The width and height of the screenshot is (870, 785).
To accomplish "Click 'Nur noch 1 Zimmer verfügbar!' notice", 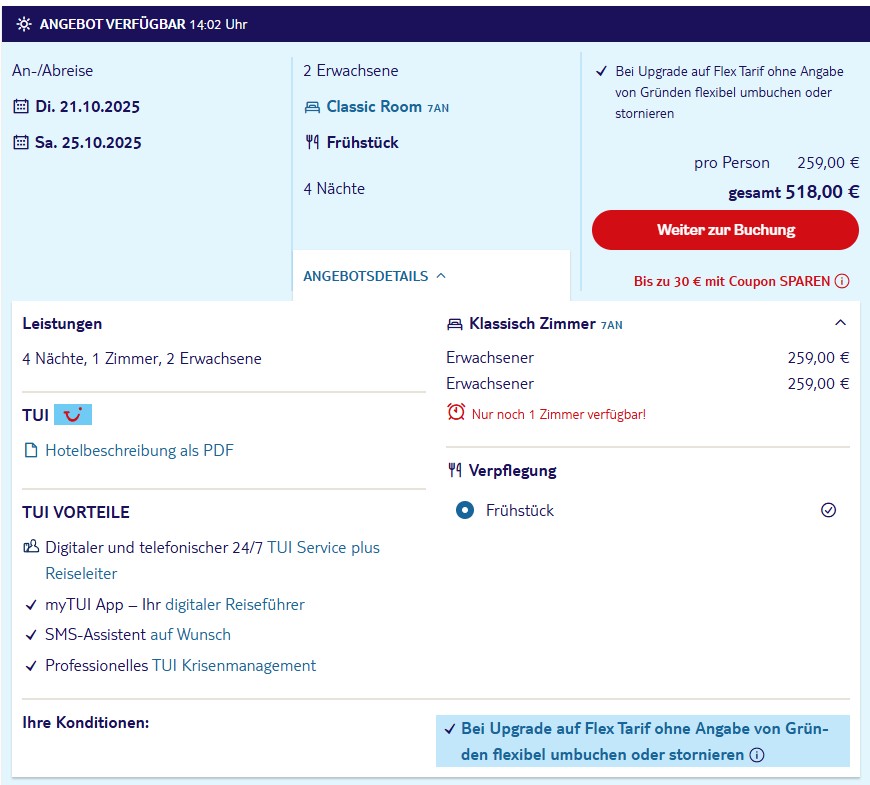I will pos(559,414).
